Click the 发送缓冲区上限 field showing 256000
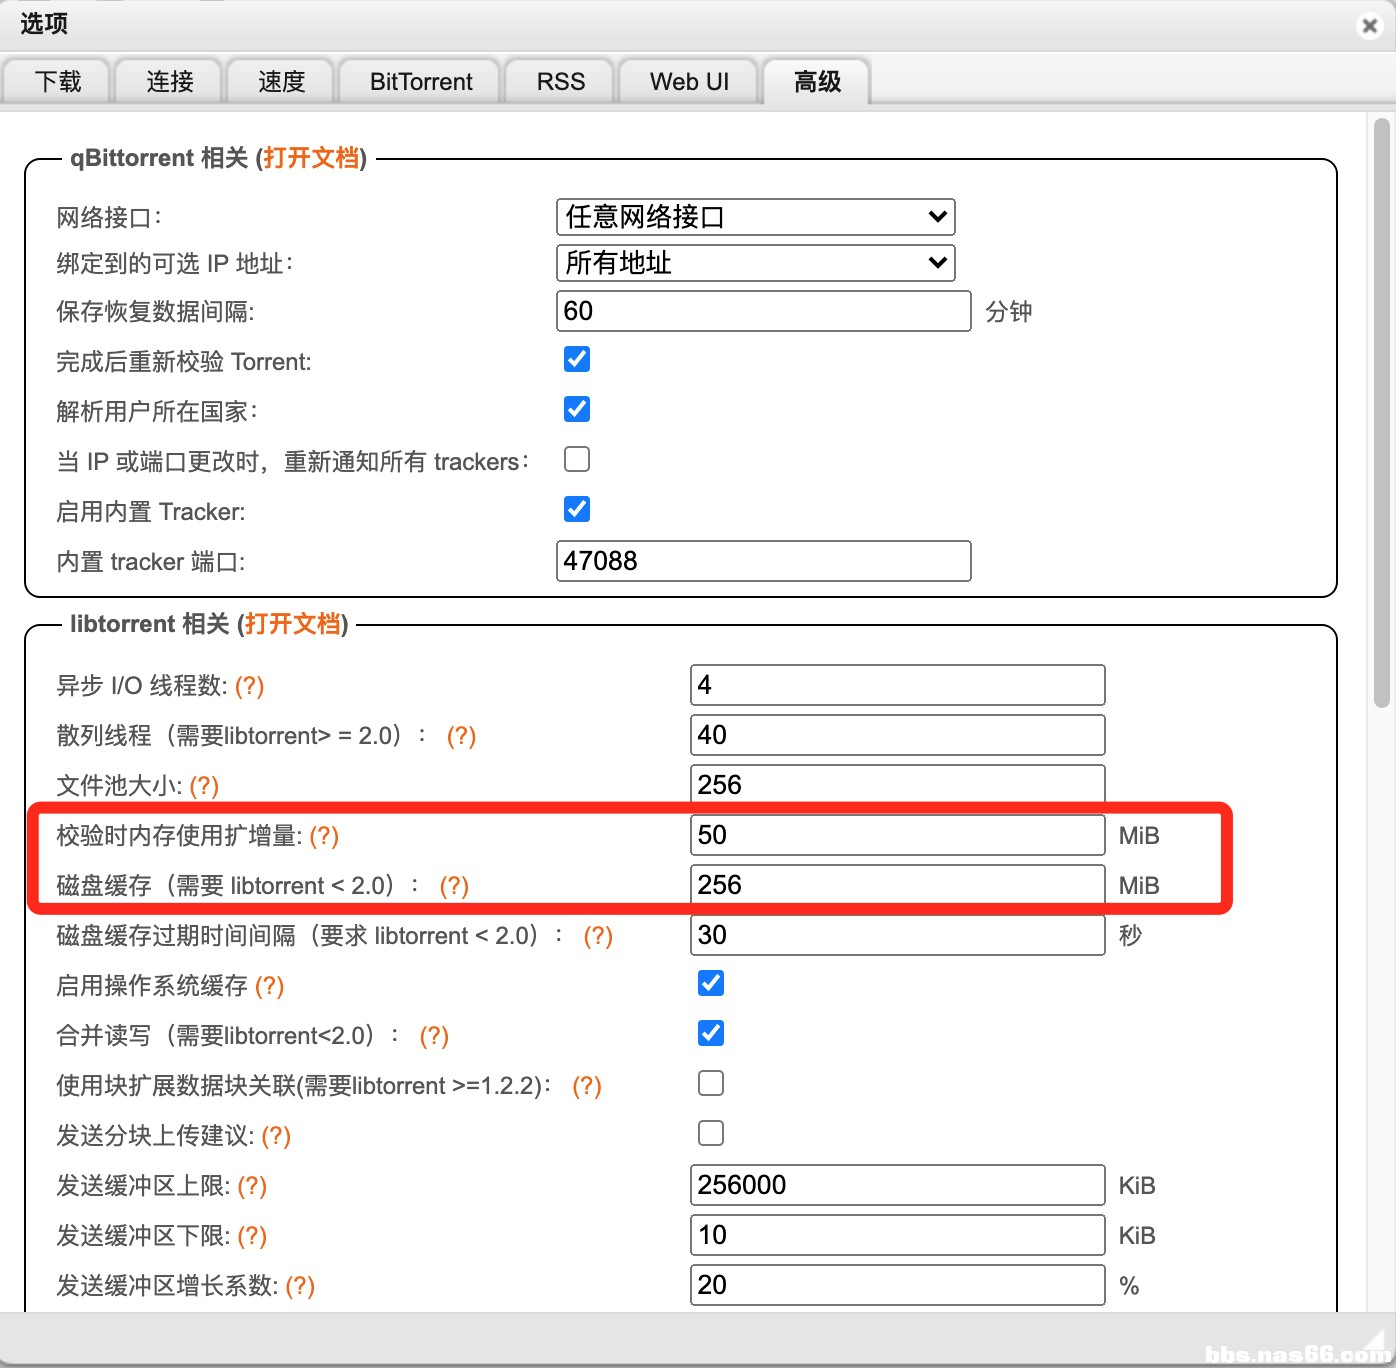This screenshot has width=1396, height=1368. tap(898, 1185)
